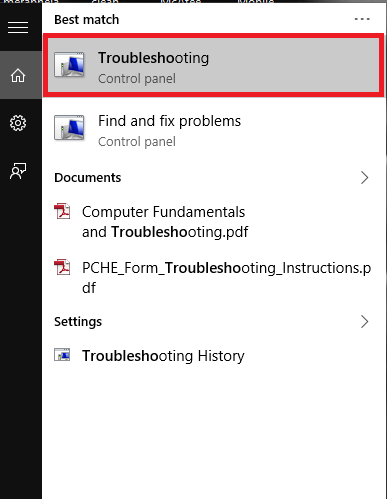Image resolution: width=387 pixels, height=499 pixels.
Task: Open the settings gear icon
Action: point(18,123)
